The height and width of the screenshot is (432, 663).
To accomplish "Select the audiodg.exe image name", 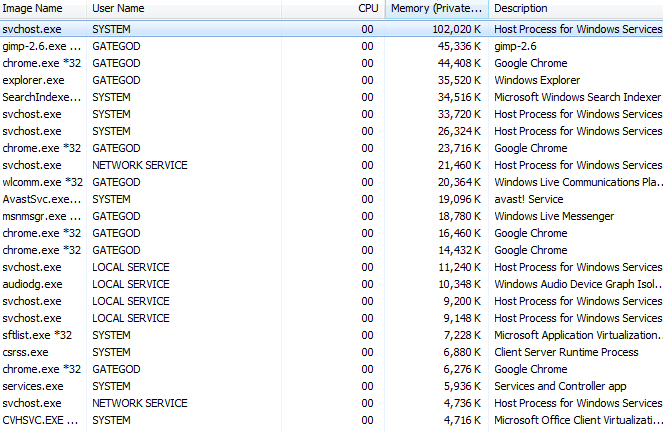I will 33,284.
